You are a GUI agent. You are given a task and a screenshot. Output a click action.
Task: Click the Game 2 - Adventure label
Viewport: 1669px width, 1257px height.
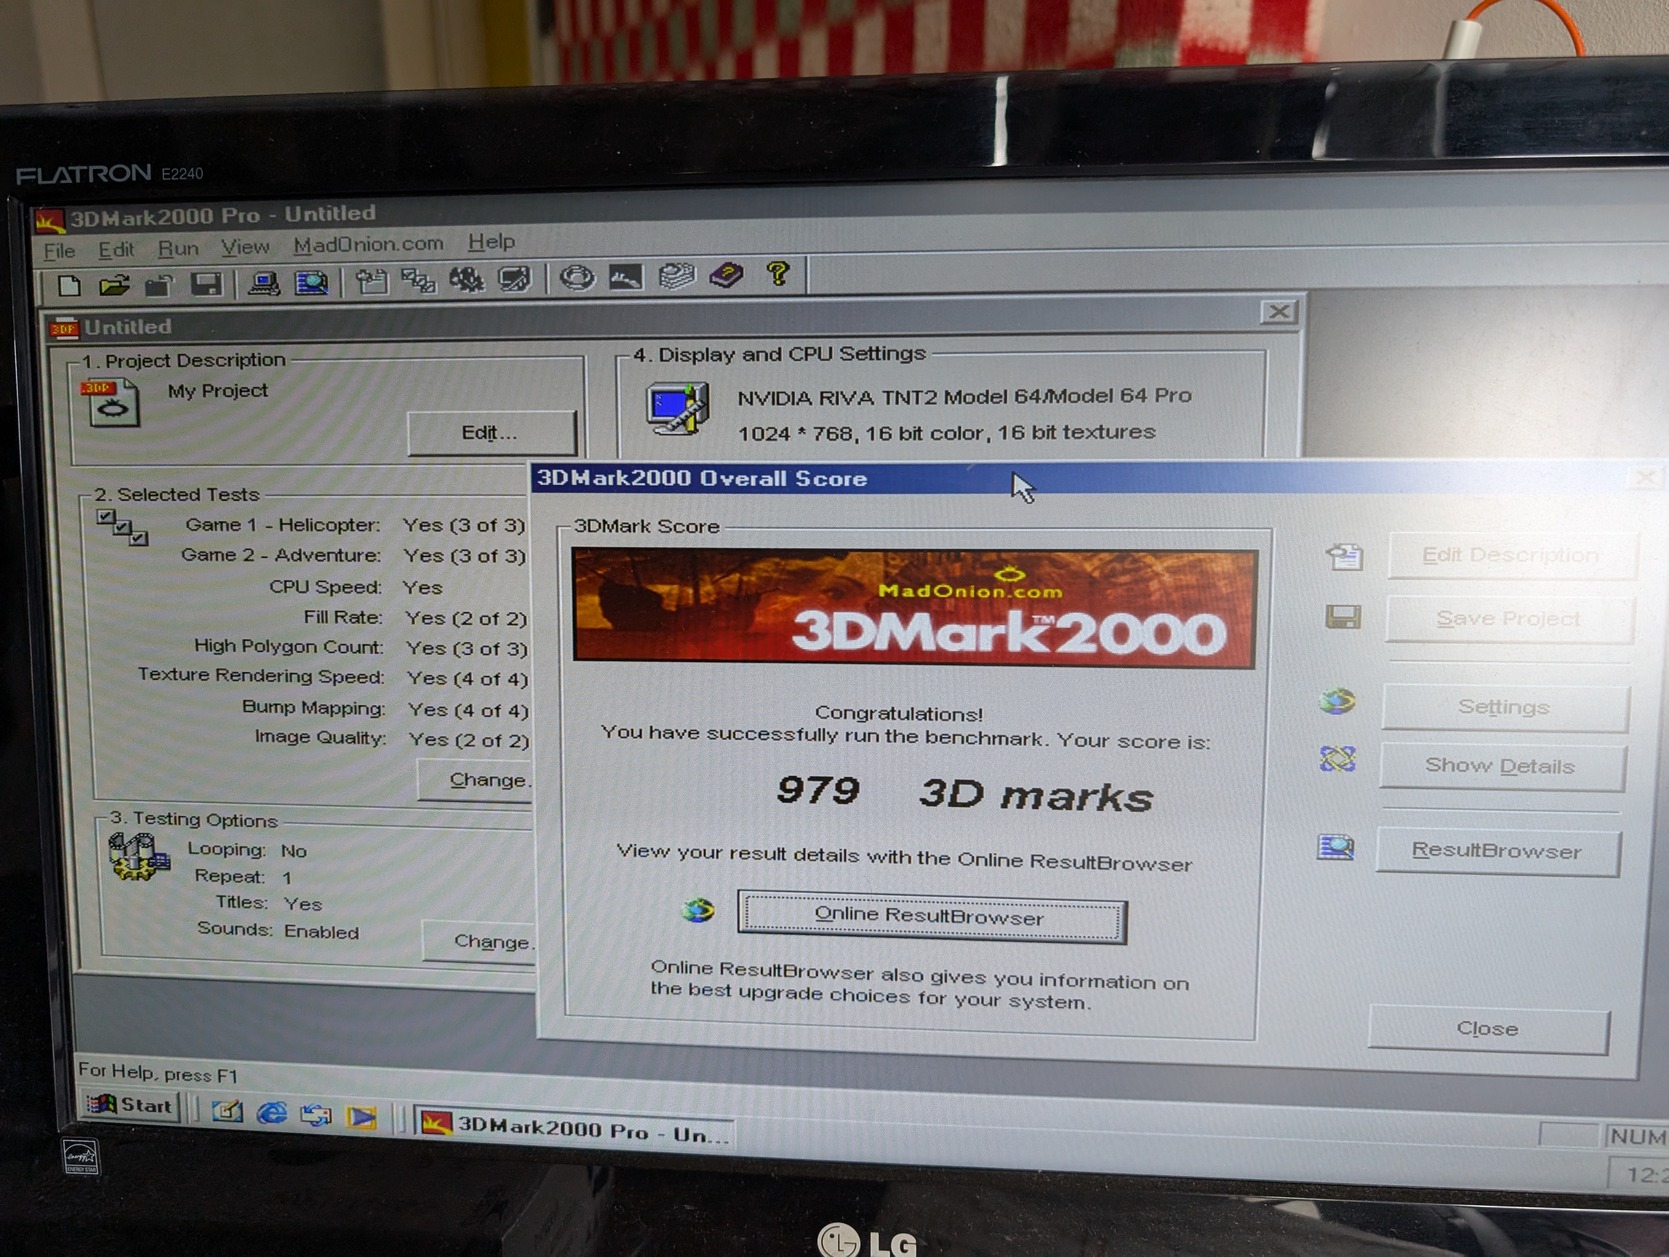coord(280,555)
